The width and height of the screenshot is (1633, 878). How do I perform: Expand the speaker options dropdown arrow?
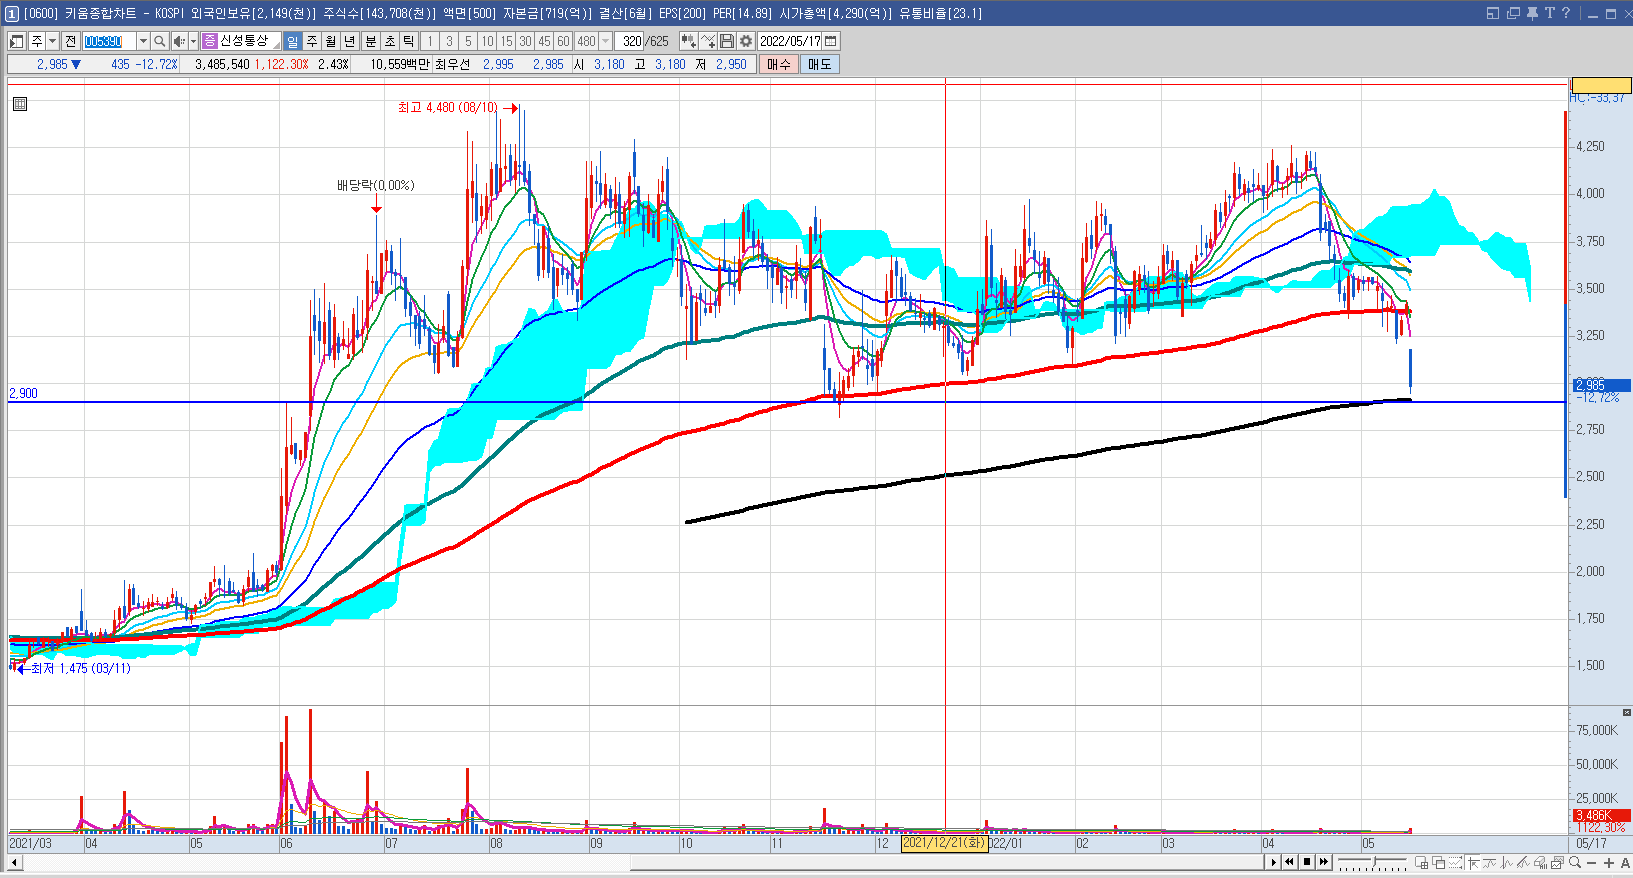coord(193,41)
